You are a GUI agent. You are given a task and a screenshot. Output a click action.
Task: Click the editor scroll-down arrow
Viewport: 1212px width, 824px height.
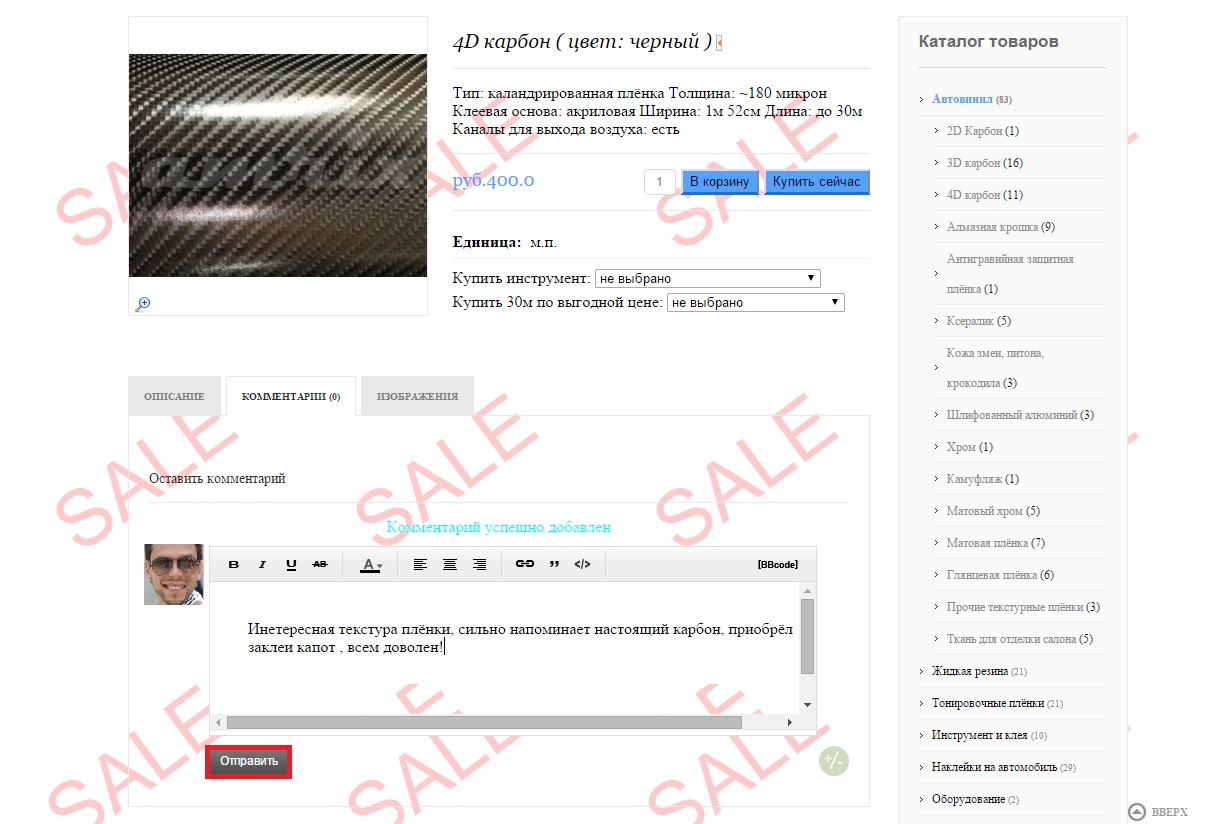807,705
